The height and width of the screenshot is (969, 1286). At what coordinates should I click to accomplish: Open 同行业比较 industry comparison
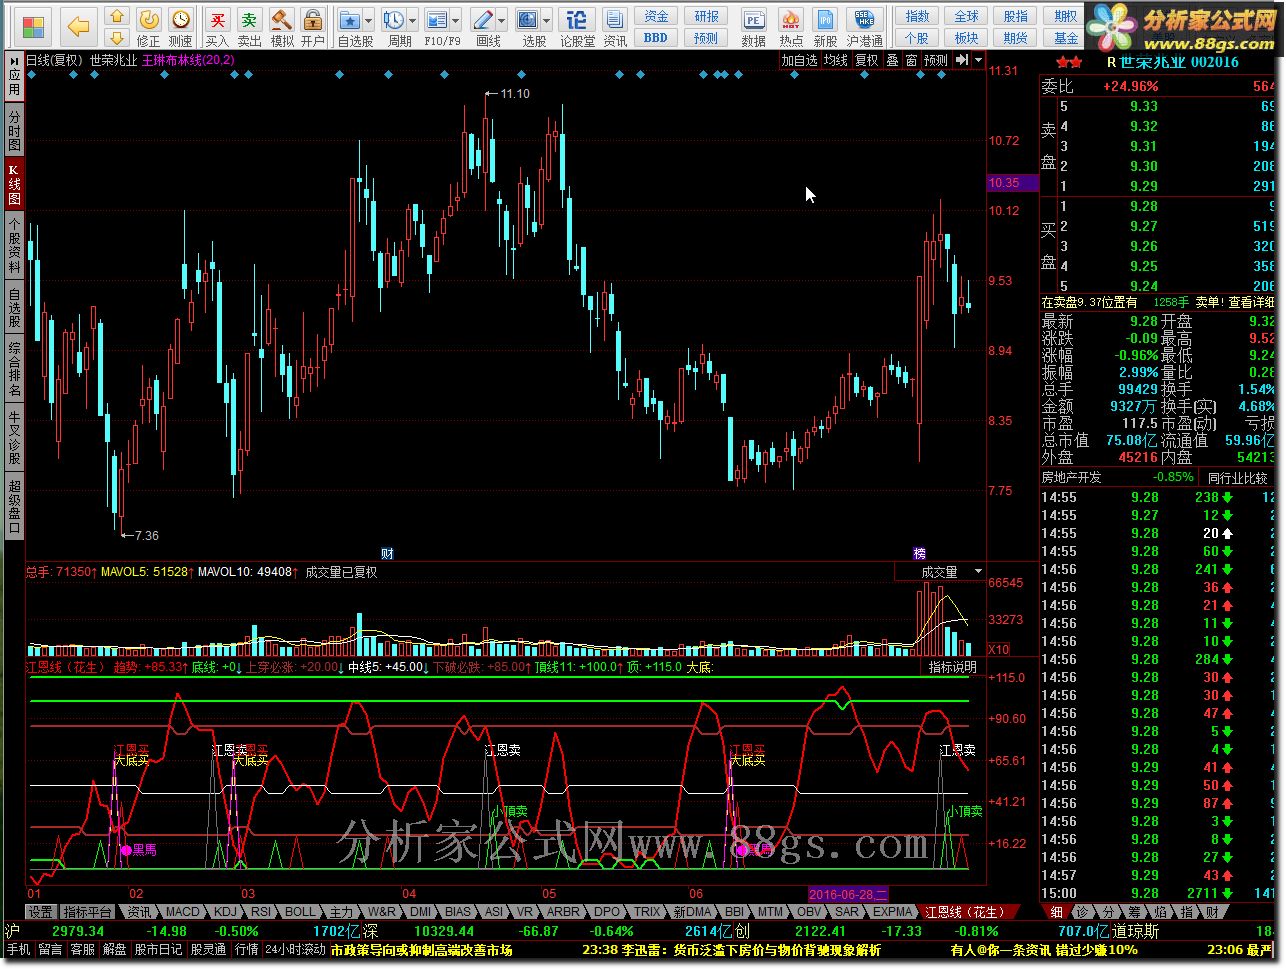pyautogui.click(x=1238, y=478)
